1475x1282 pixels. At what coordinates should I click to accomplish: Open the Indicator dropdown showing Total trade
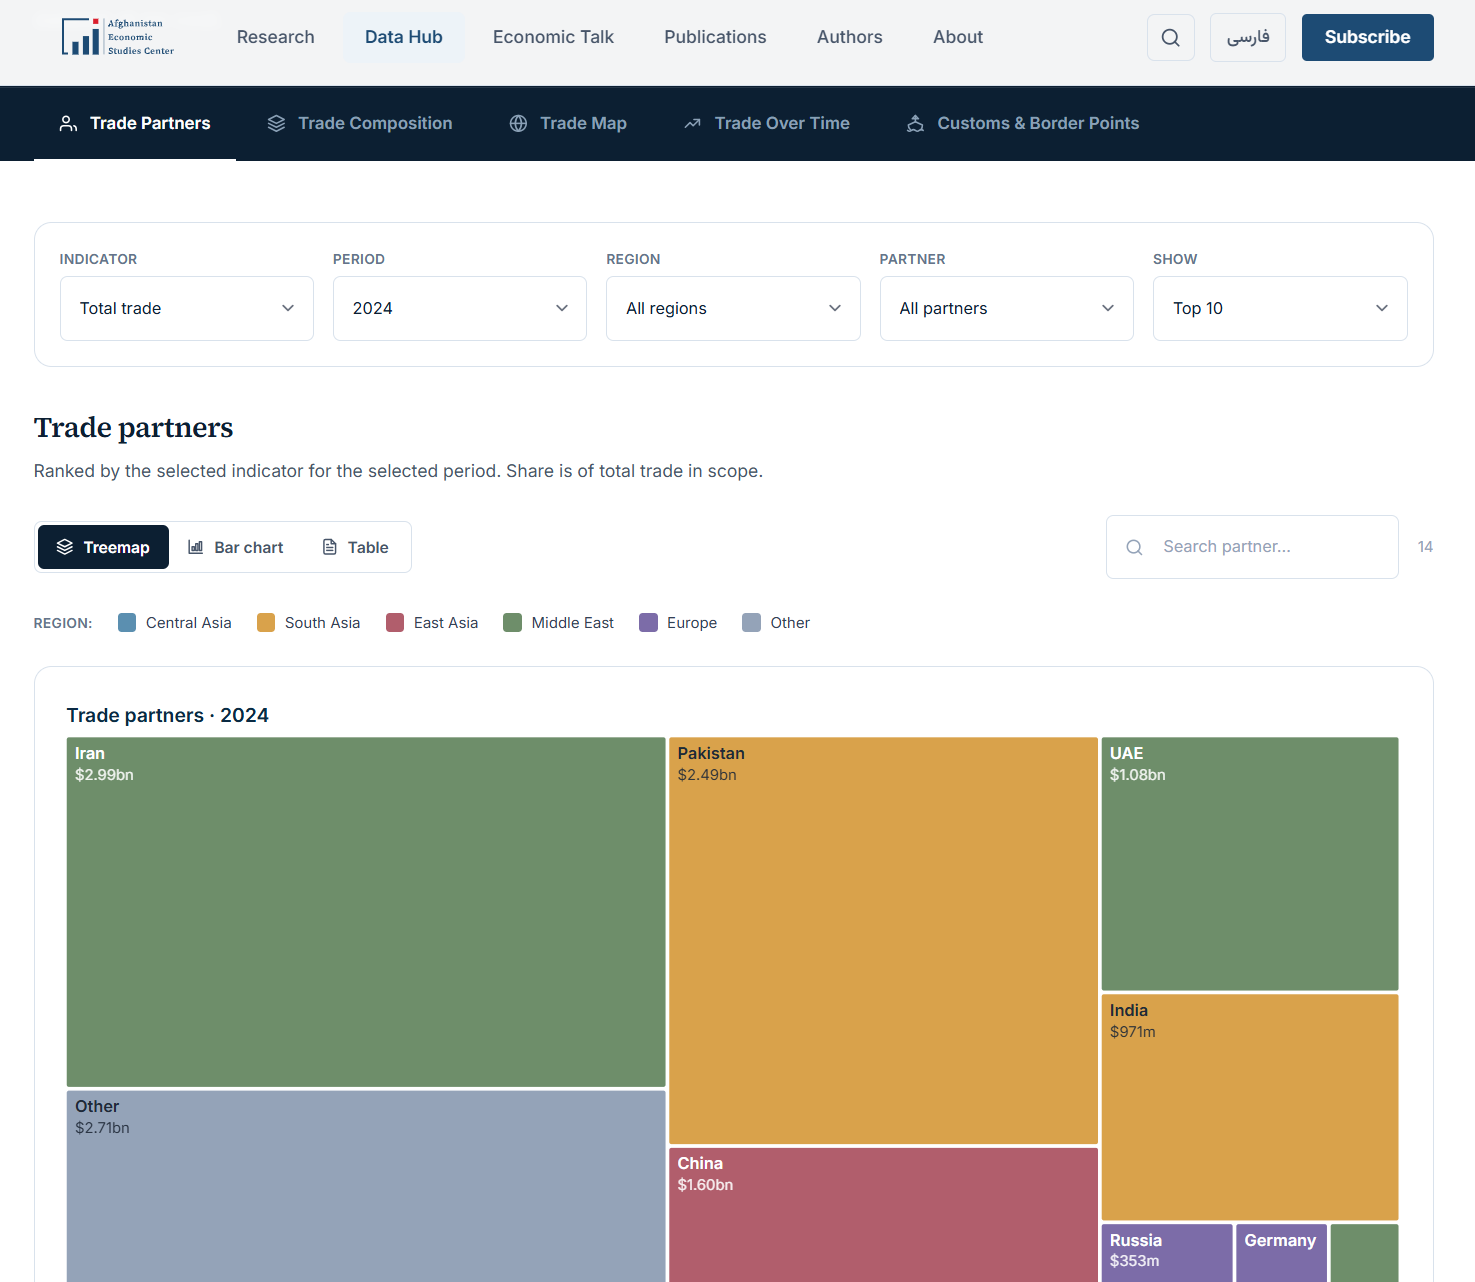coord(187,308)
